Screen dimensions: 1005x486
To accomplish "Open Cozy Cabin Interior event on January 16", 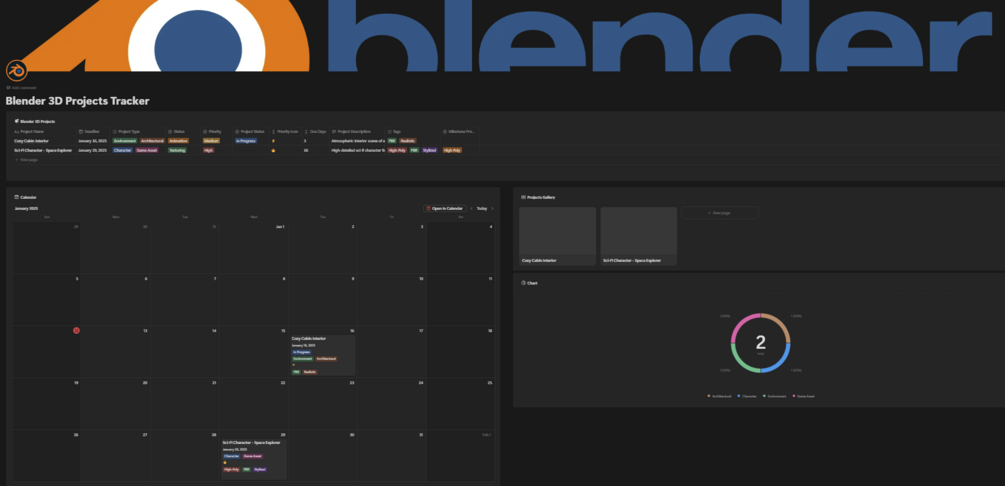I will tap(322, 355).
